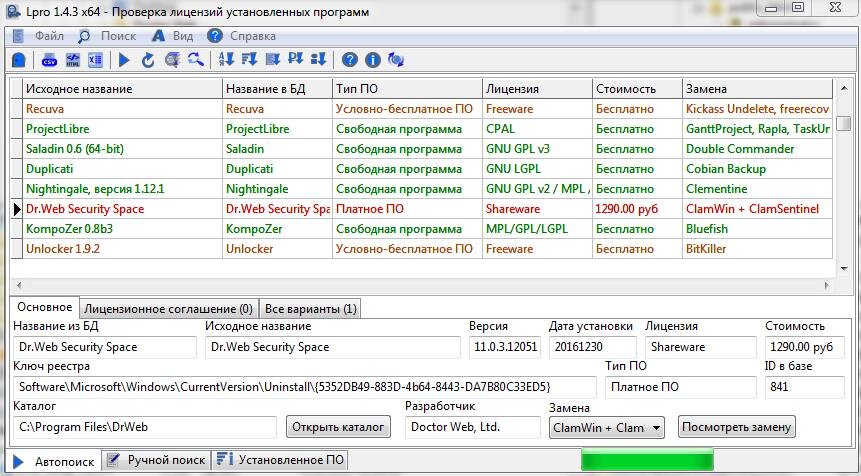
Task: Click the table's vertical scrollbar down arrow
Action: (844, 268)
